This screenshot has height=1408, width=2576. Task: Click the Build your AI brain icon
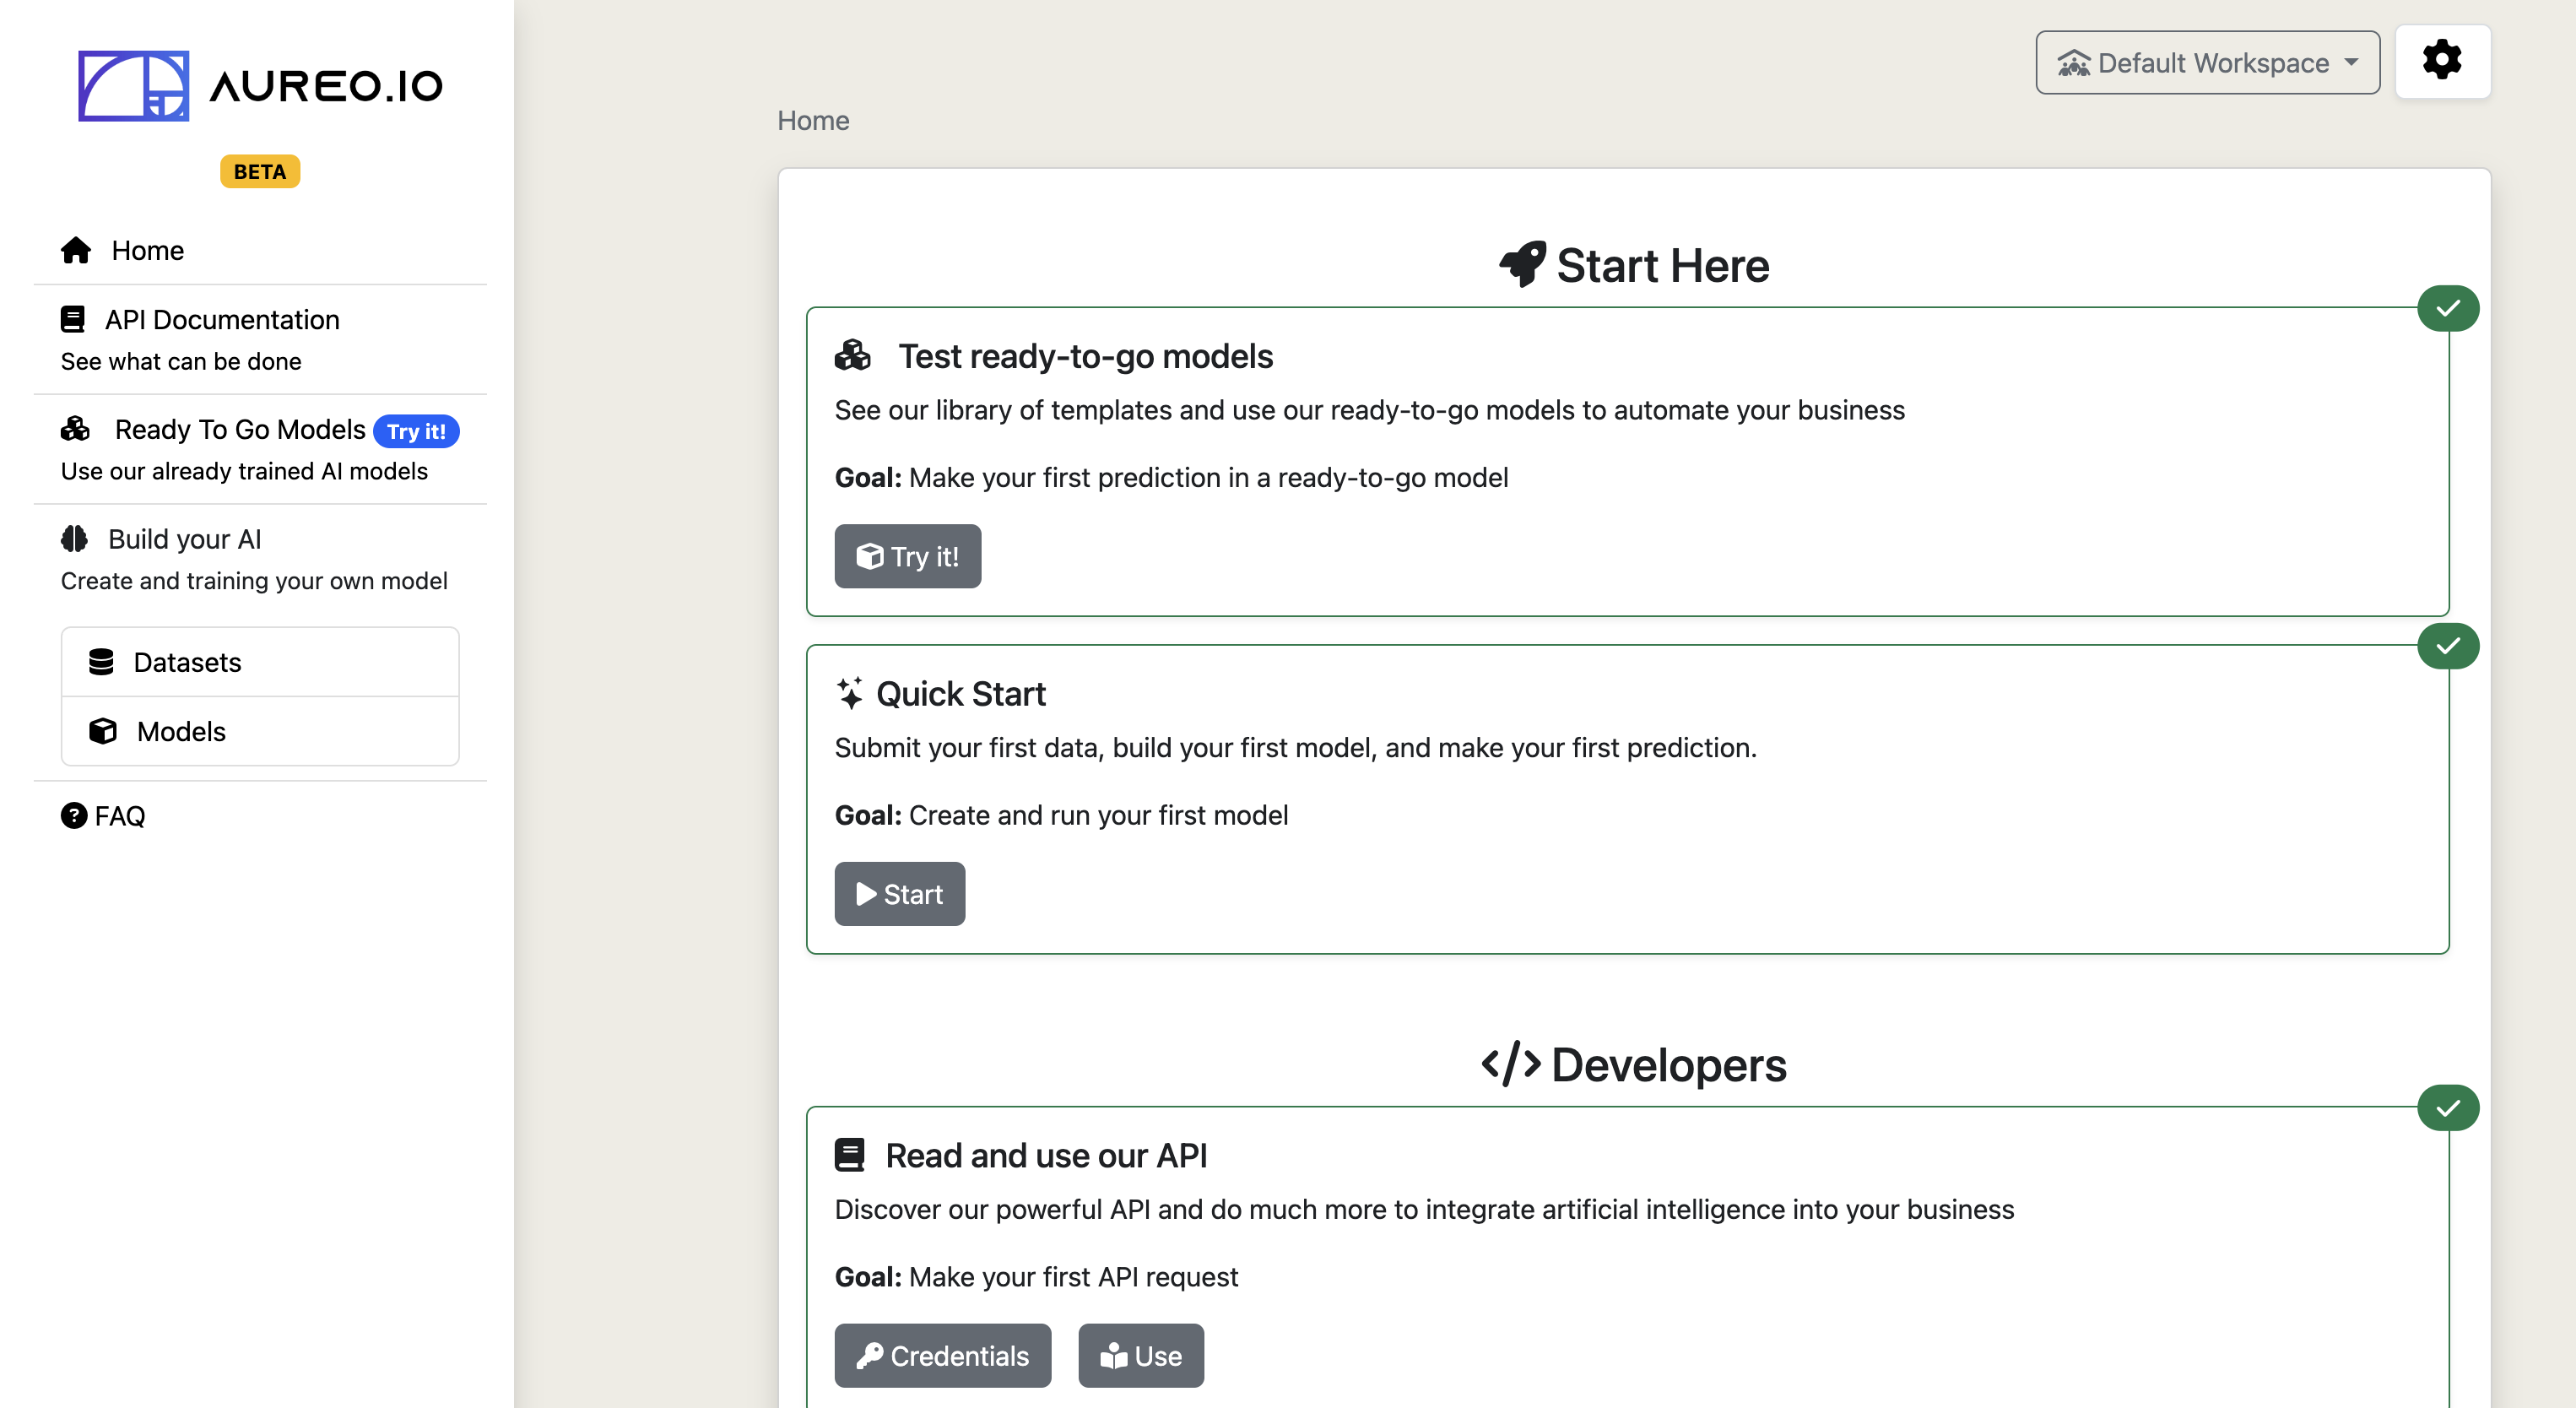(x=74, y=539)
